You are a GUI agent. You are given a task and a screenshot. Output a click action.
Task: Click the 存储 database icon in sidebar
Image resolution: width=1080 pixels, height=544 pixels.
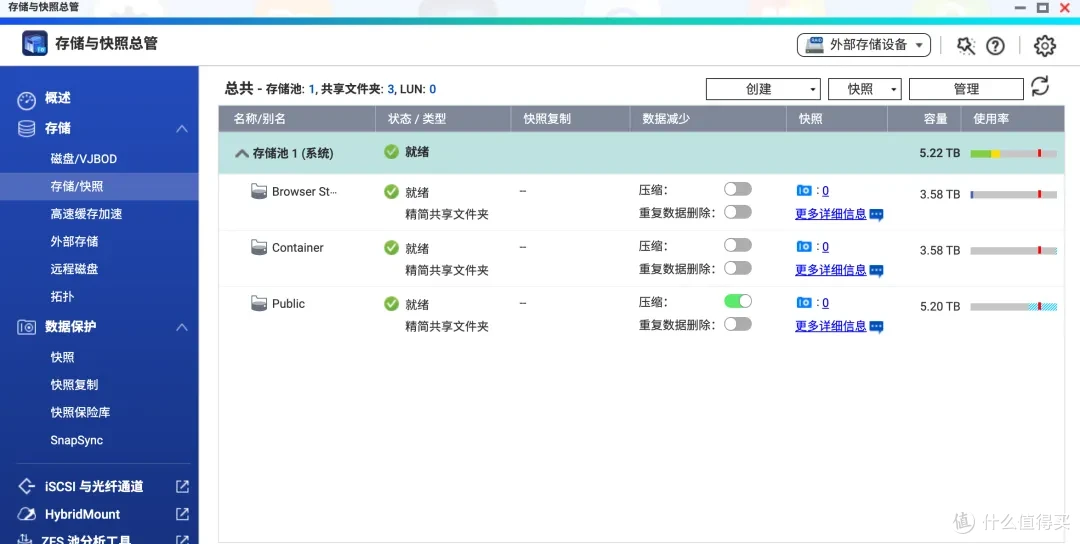pyautogui.click(x=26, y=129)
